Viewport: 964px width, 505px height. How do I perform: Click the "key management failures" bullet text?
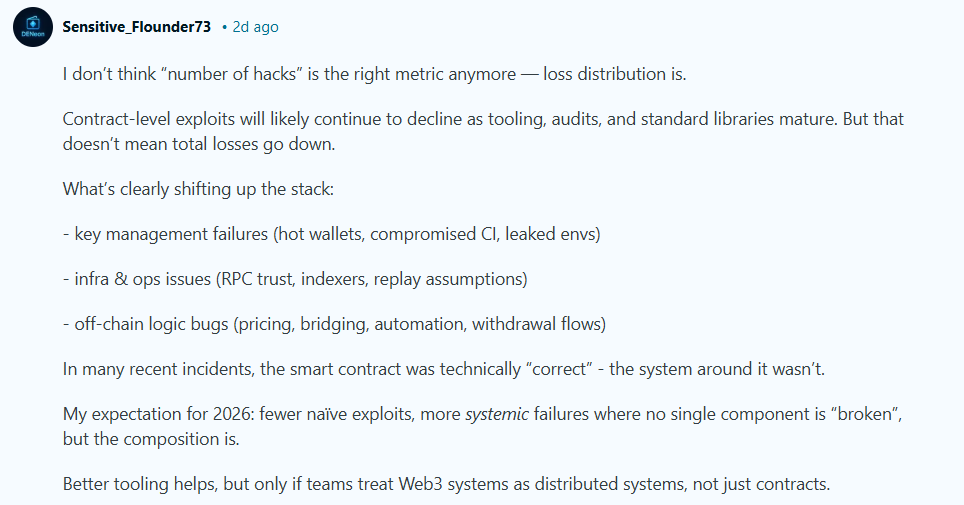[x=167, y=233]
